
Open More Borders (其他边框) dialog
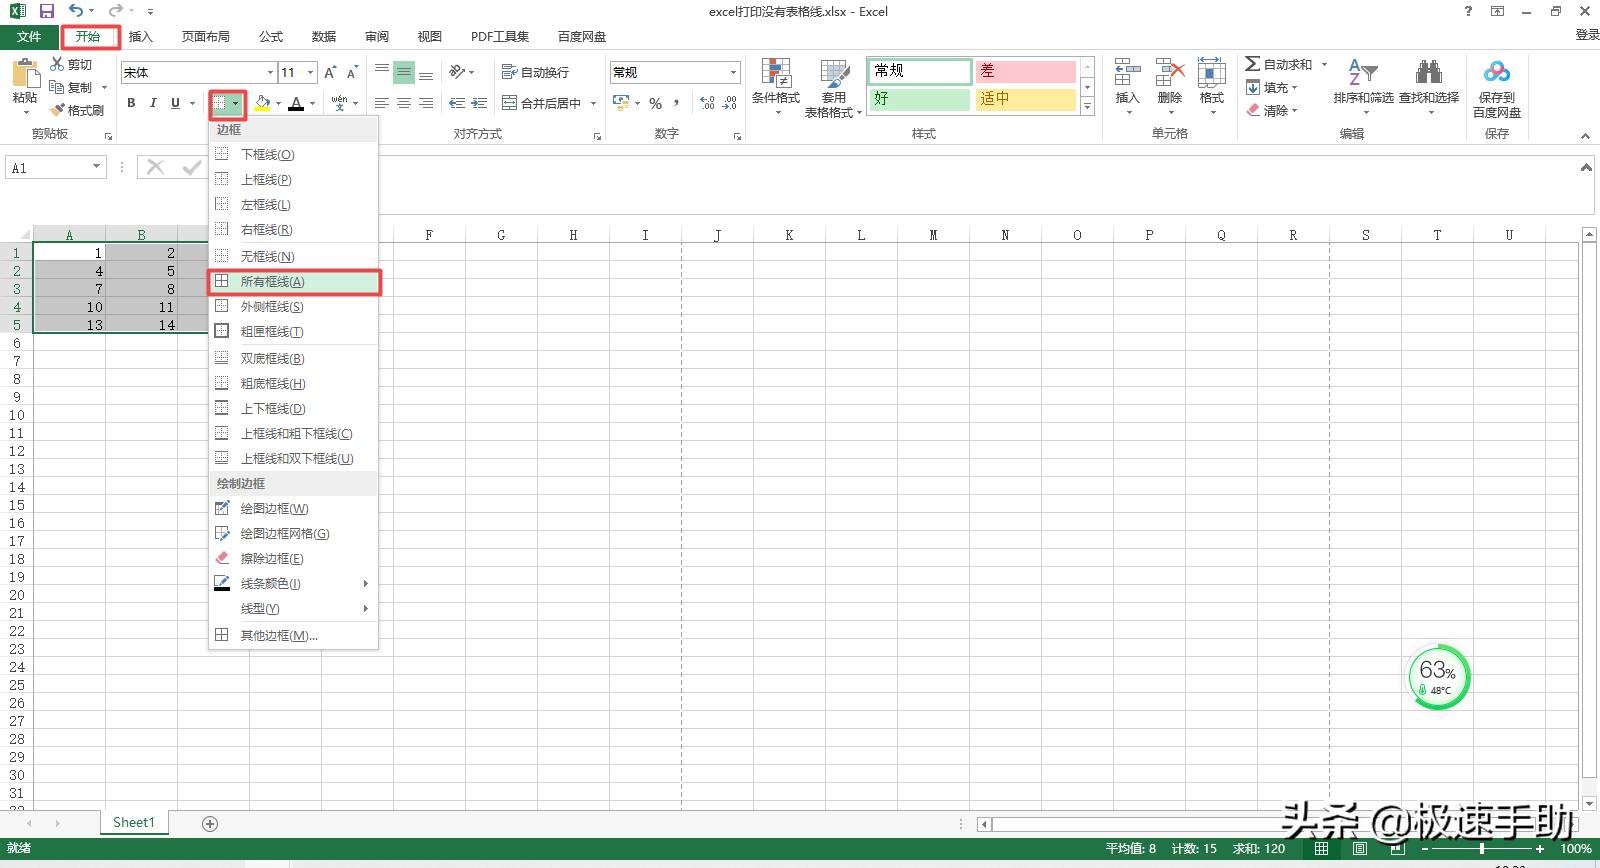click(x=293, y=635)
